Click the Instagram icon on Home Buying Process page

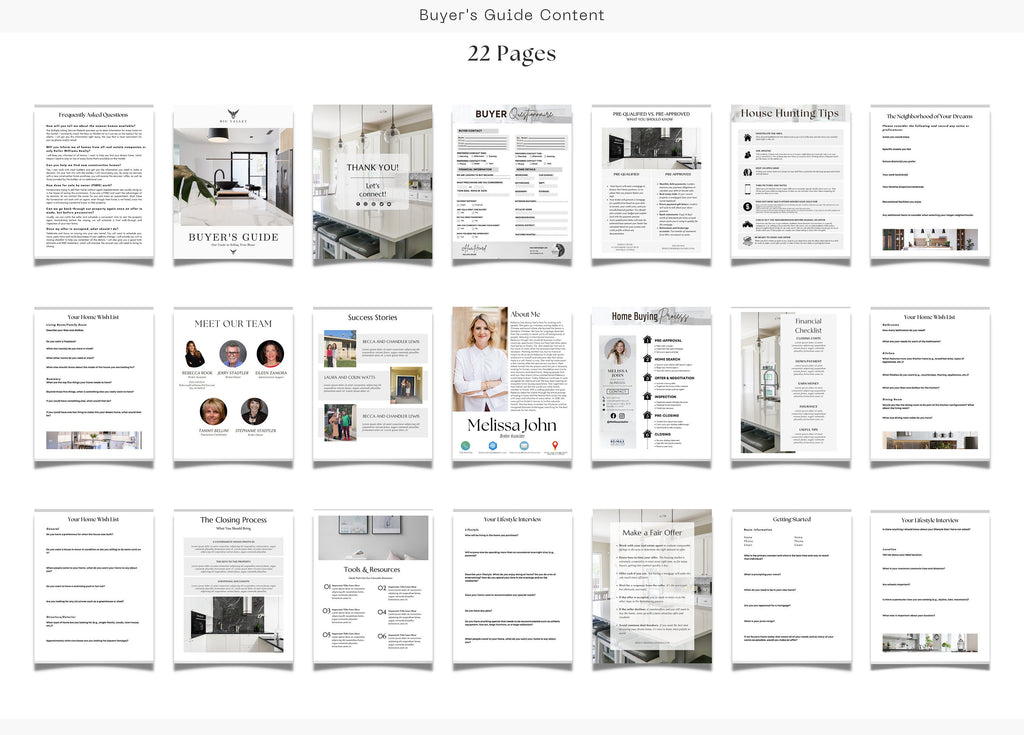(622, 416)
